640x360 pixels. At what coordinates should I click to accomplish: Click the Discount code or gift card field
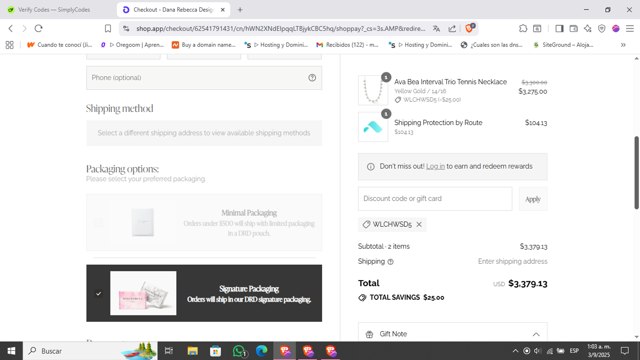click(435, 199)
